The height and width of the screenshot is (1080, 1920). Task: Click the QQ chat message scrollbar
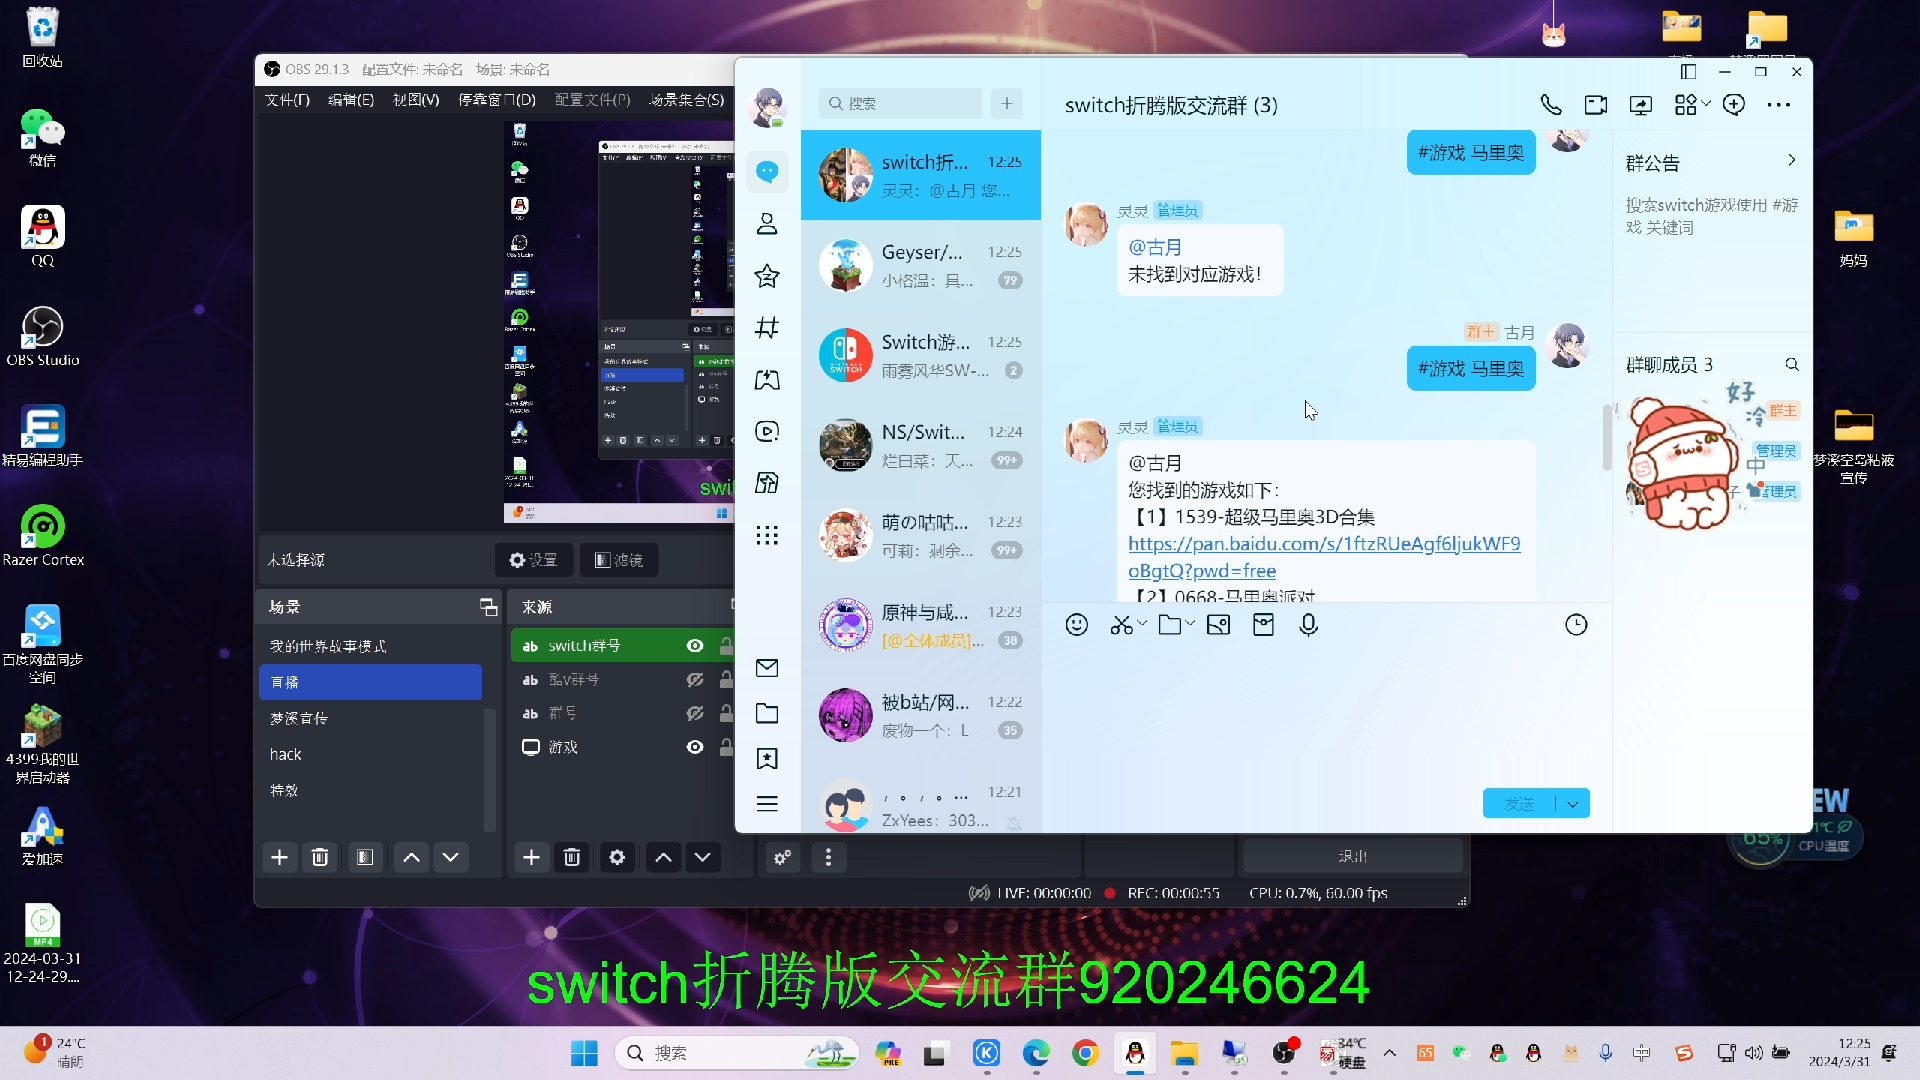[1607, 437]
